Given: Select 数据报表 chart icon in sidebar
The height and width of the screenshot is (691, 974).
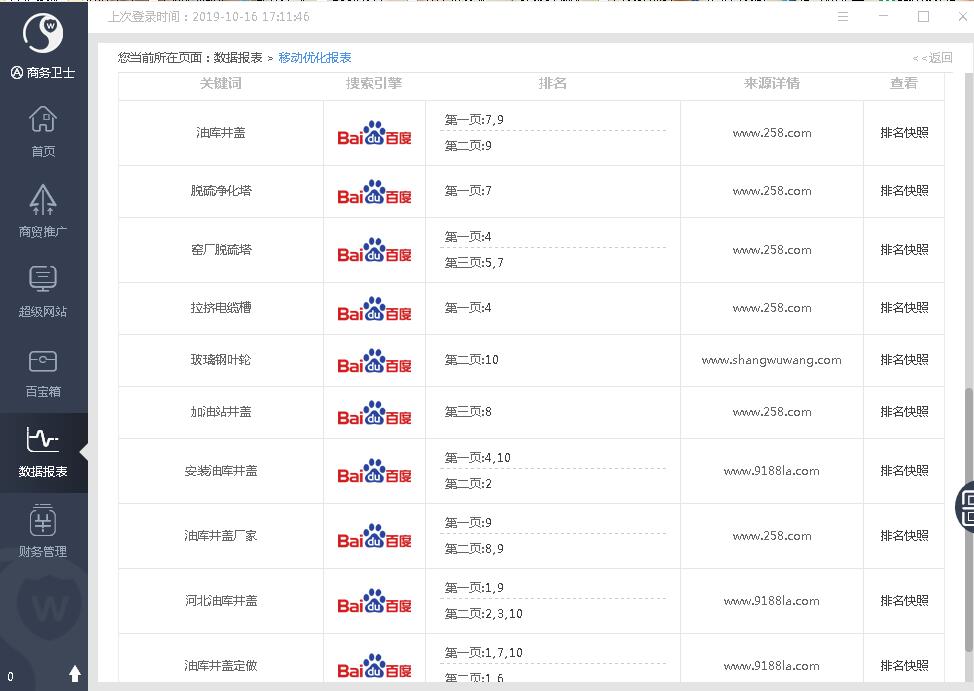Looking at the screenshot, I should (43, 451).
